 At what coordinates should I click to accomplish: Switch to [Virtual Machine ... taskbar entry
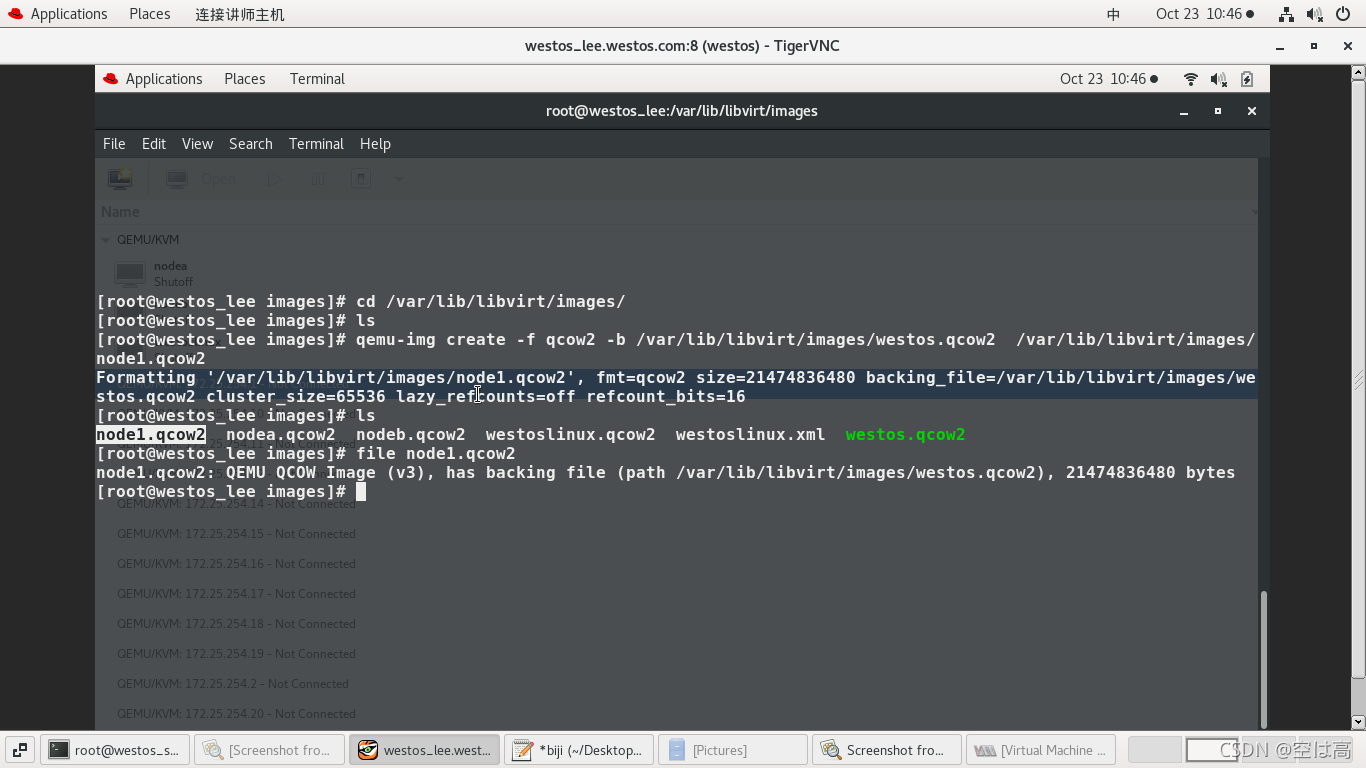pyautogui.click(x=1042, y=750)
